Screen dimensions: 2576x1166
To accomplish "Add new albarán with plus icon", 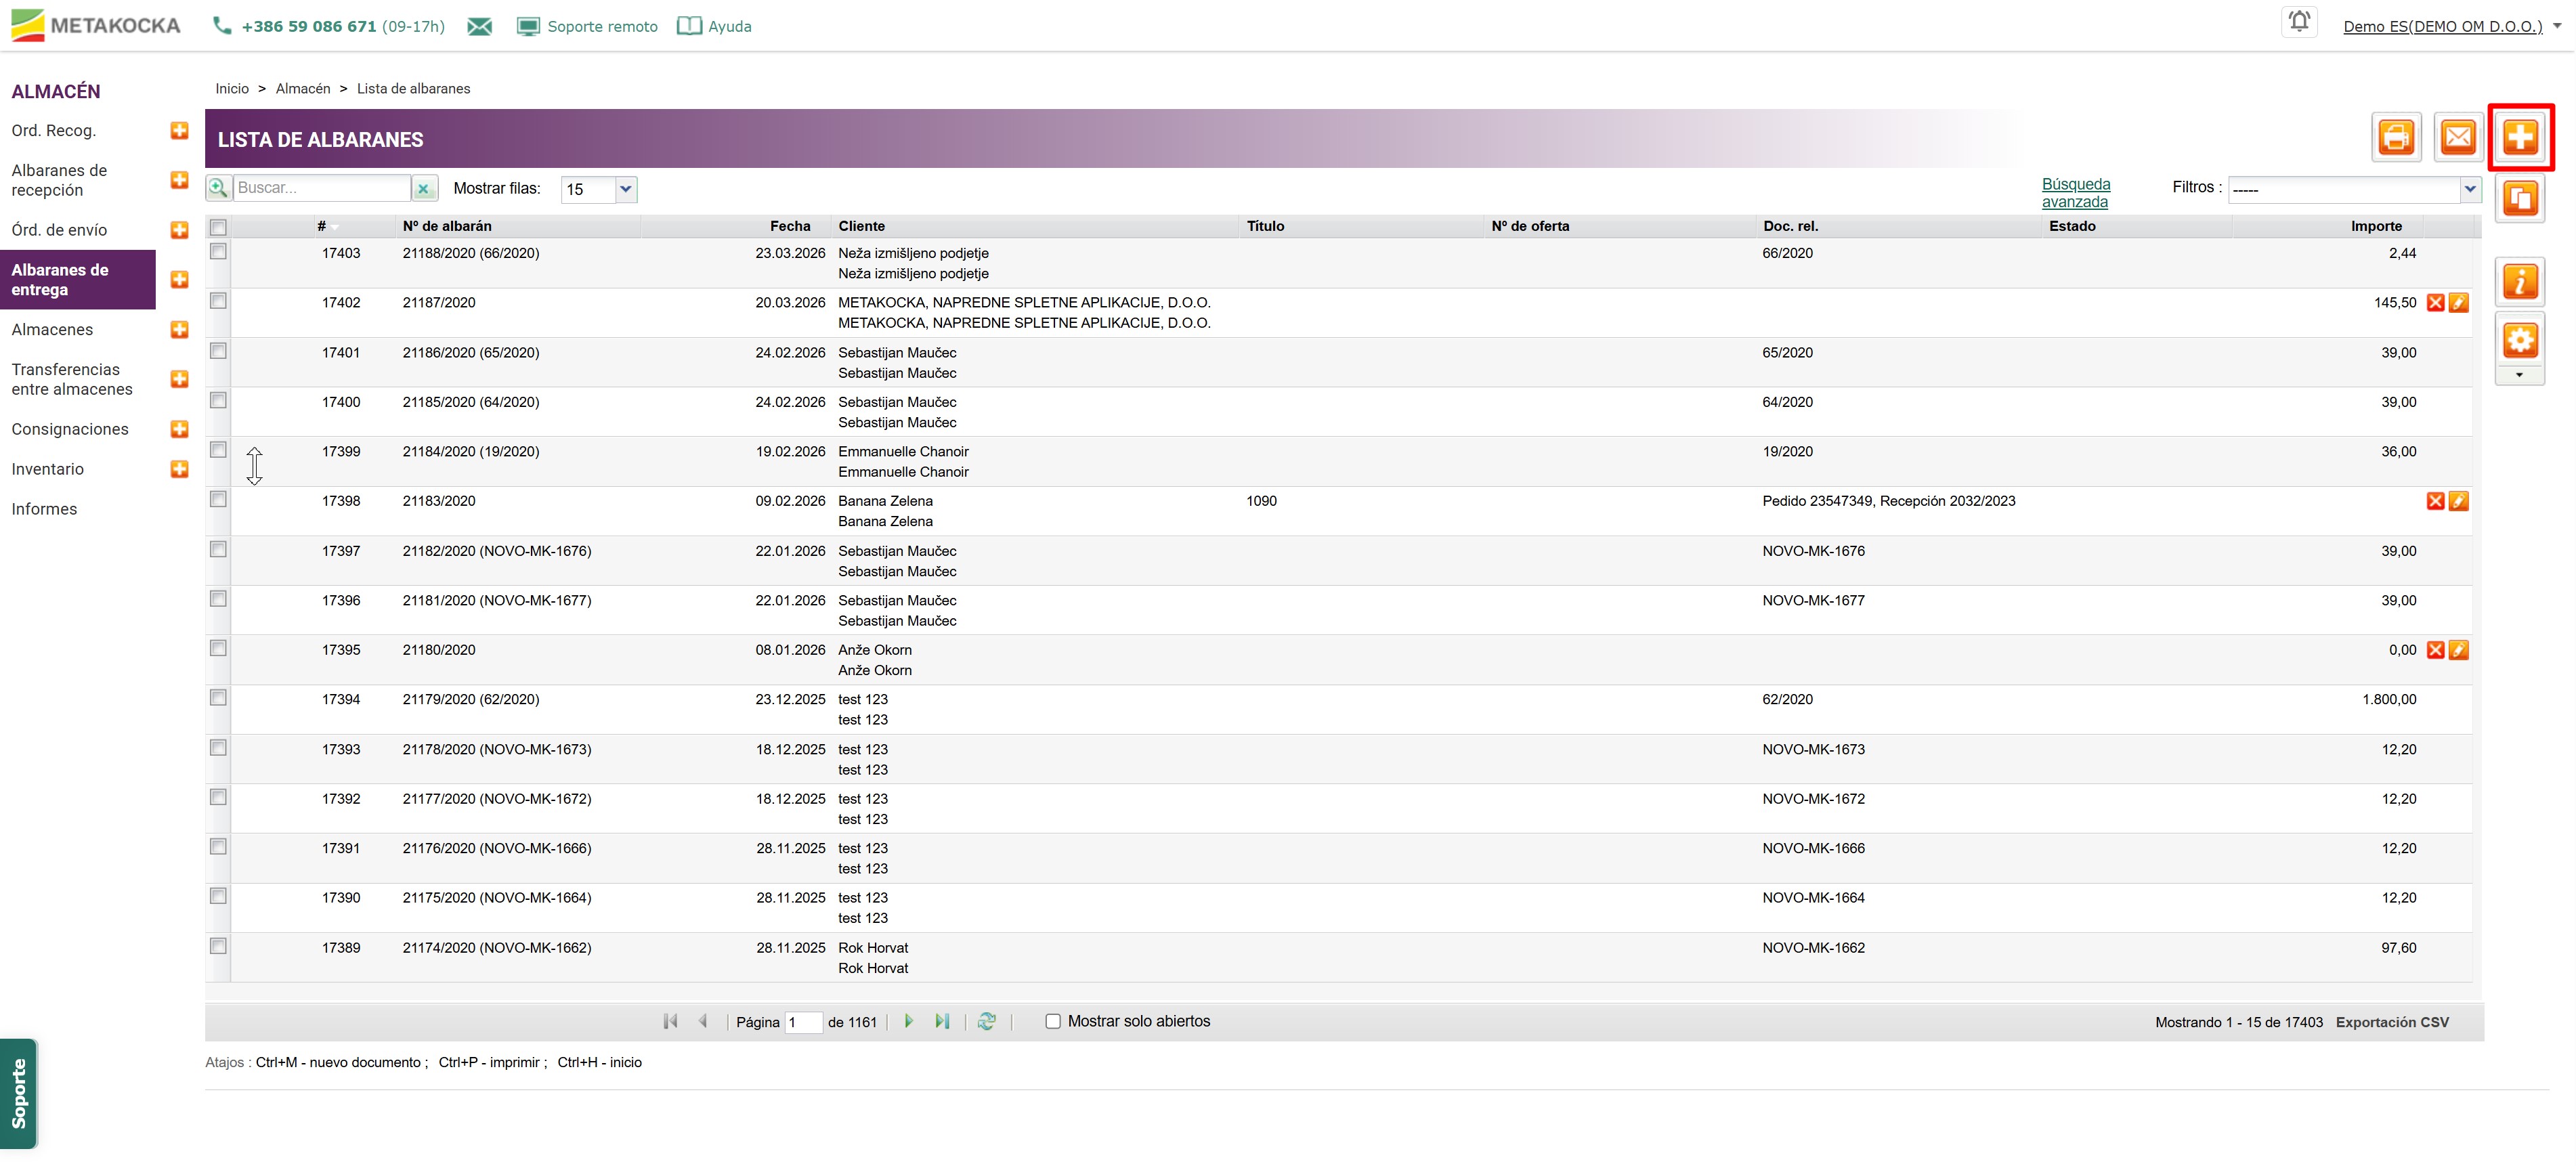I will coord(2520,137).
